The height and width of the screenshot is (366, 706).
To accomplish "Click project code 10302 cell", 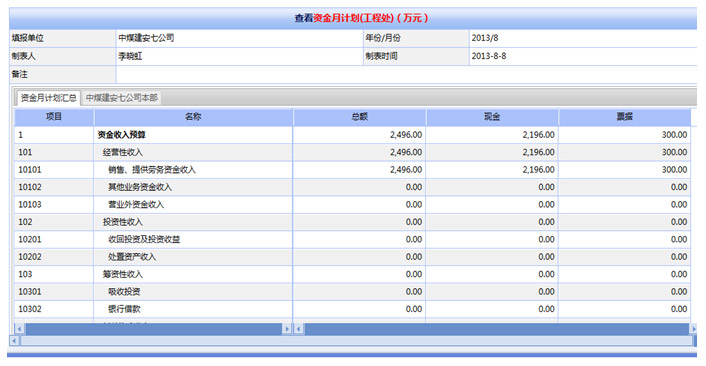I will coord(54,309).
